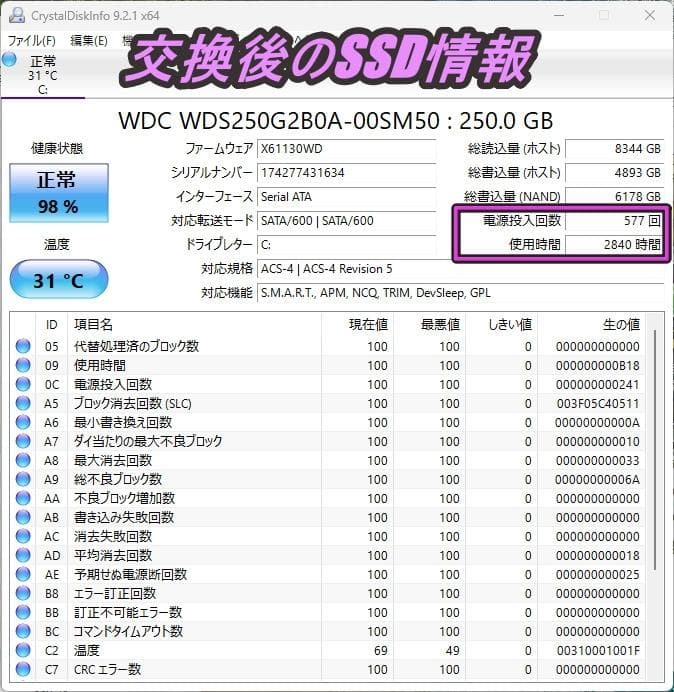Click the serial number field 174277431634
The image size is (674, 692).
pos(346,173)
